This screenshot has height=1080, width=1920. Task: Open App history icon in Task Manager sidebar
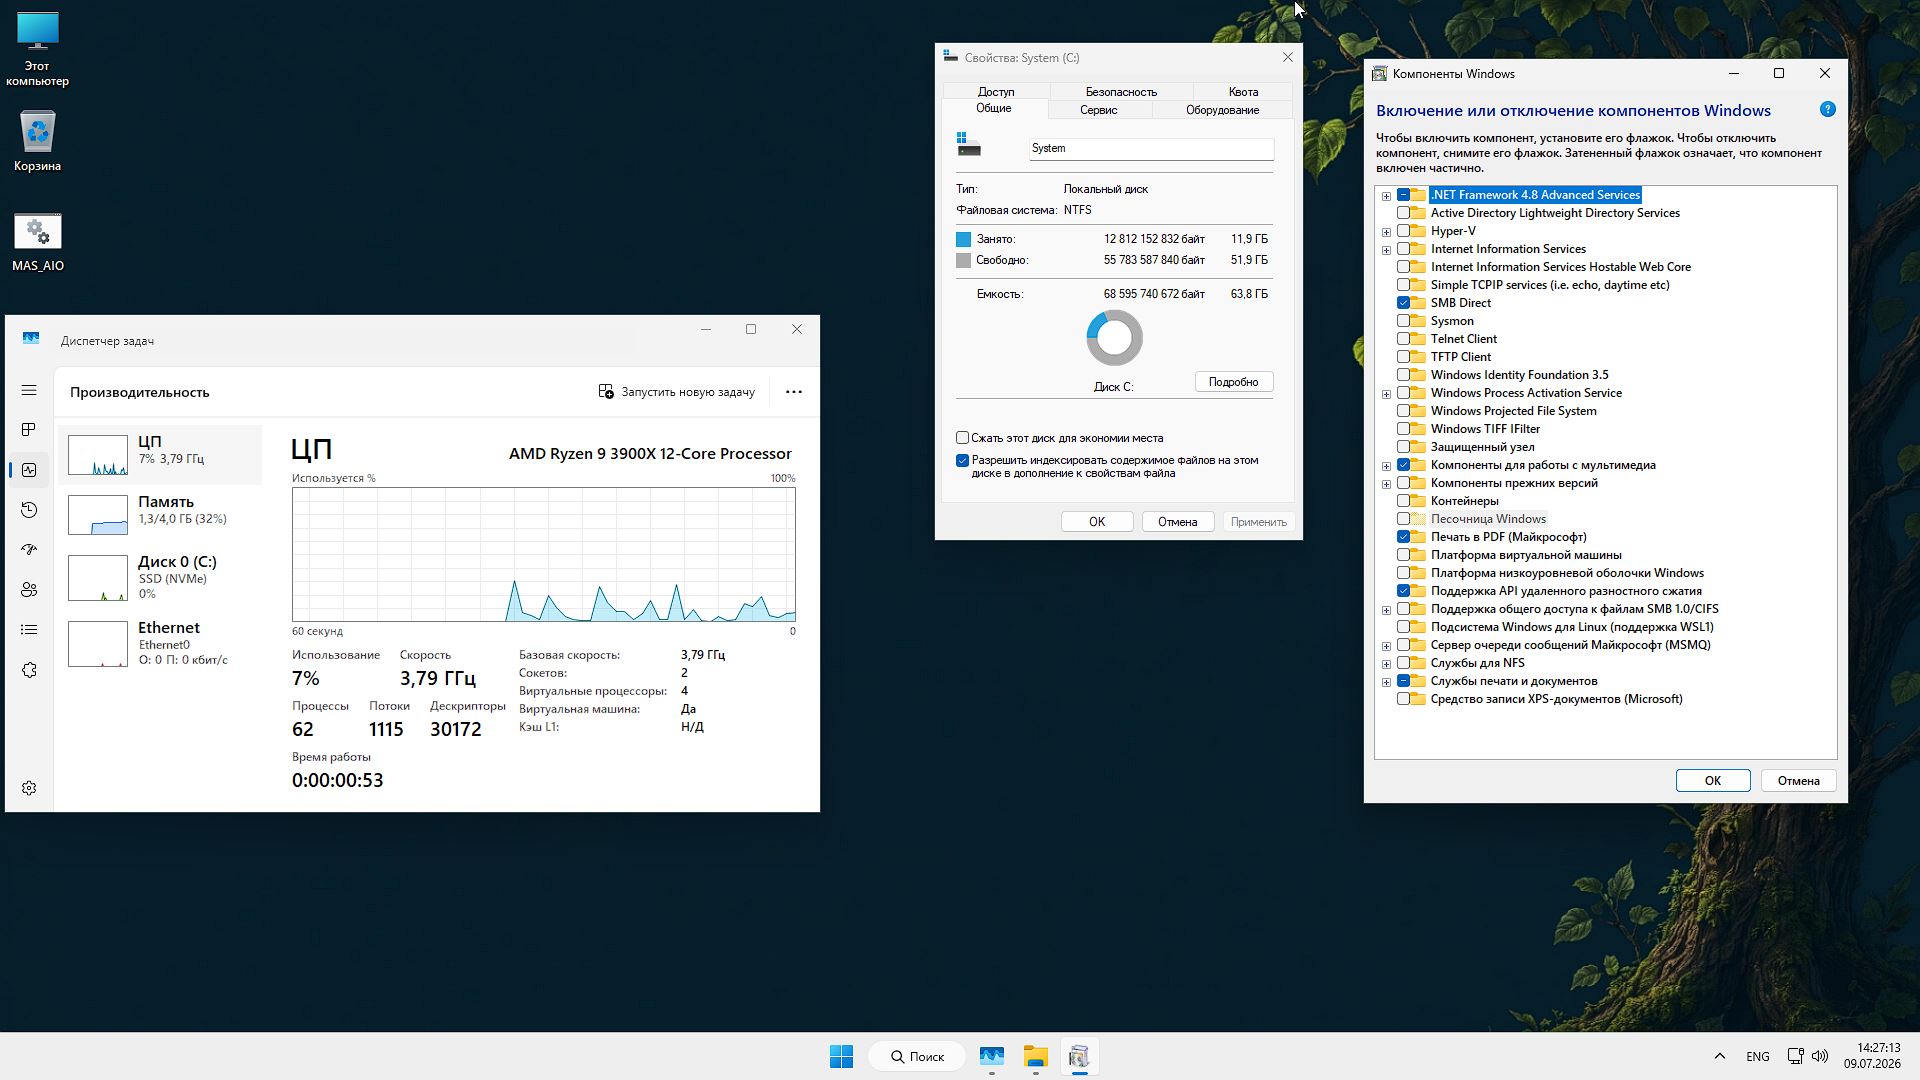point(29,510)
